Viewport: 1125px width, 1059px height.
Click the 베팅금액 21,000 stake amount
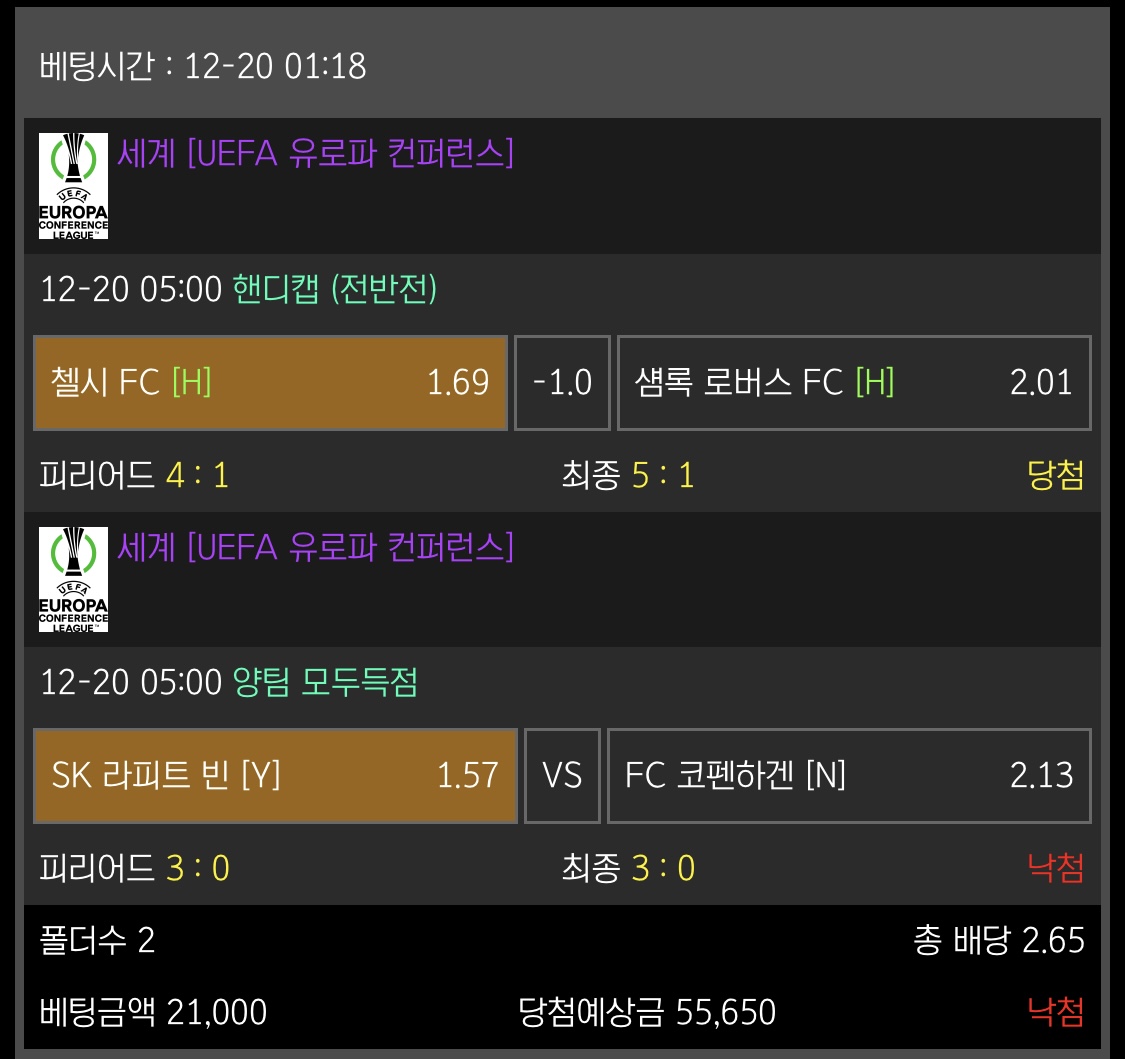click(153, 1012)
